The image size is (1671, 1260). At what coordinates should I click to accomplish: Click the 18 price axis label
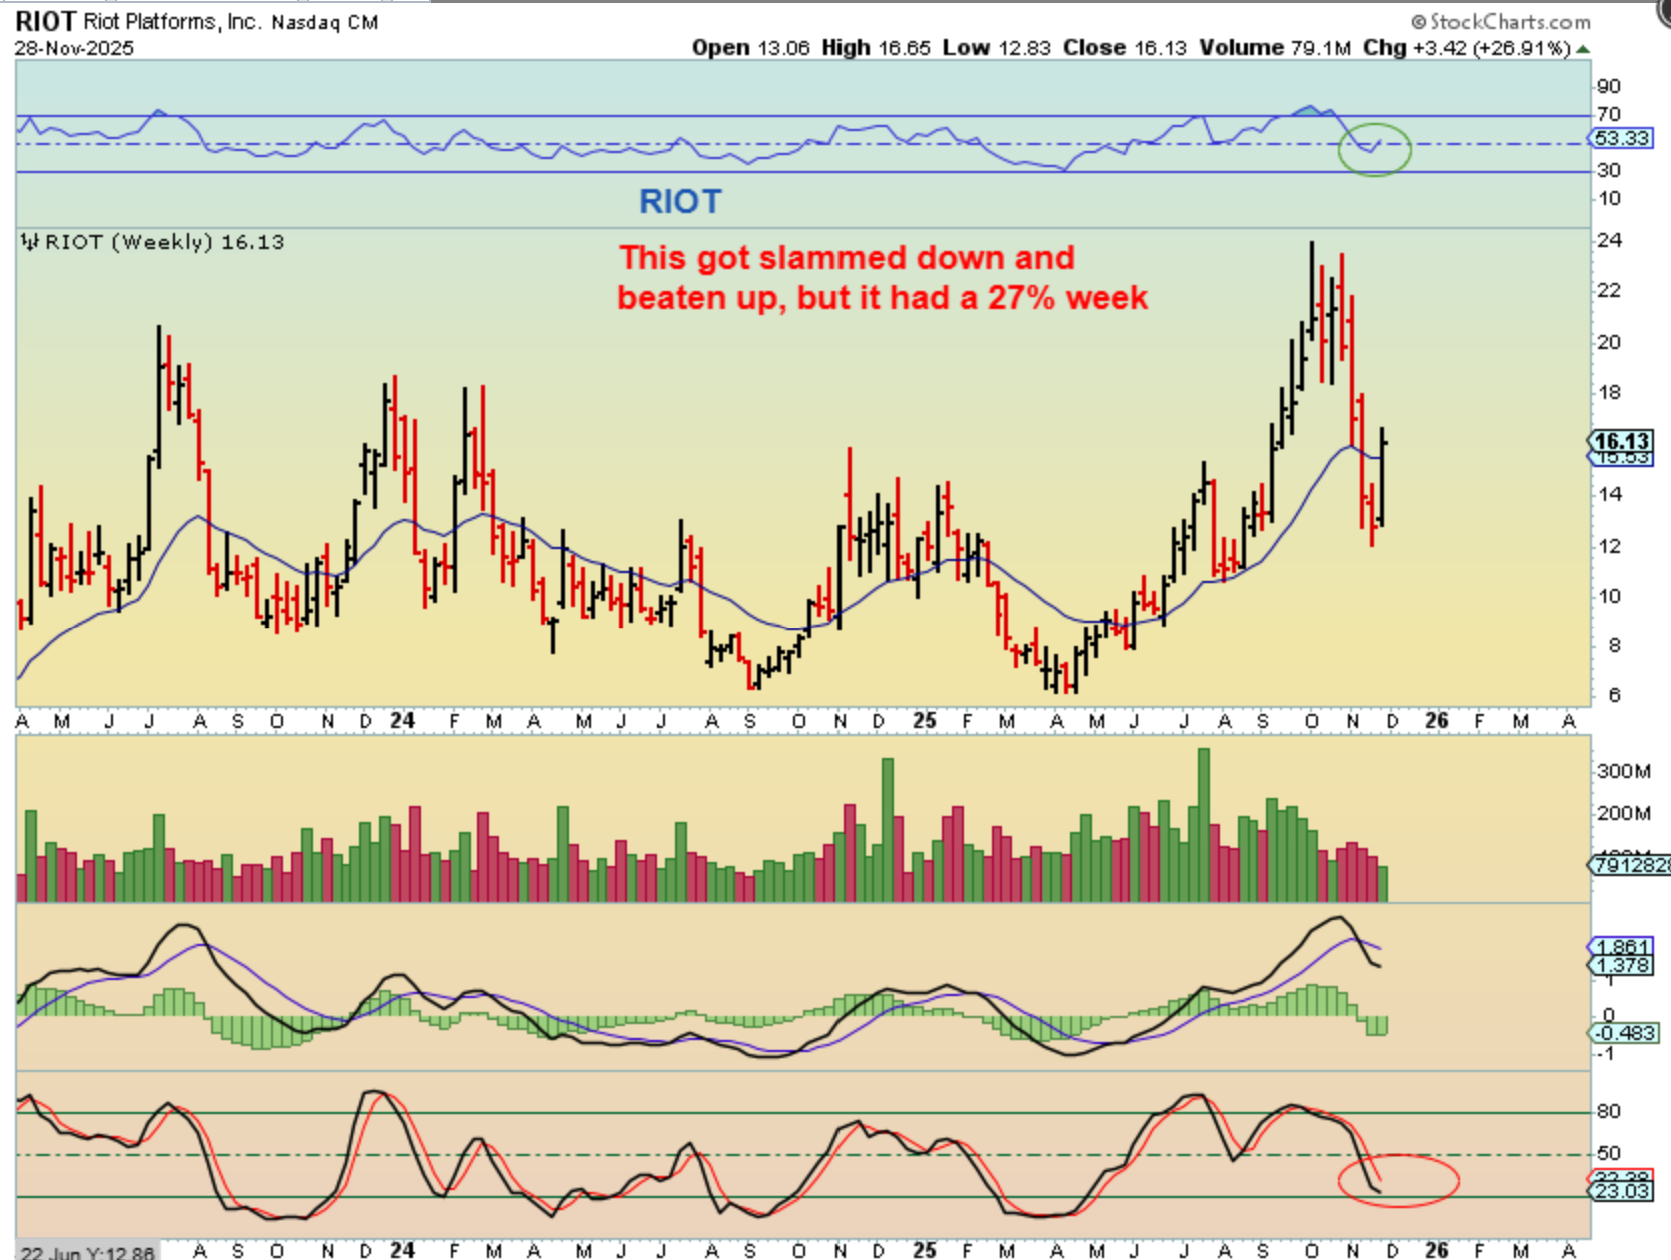coord(1609,393)
